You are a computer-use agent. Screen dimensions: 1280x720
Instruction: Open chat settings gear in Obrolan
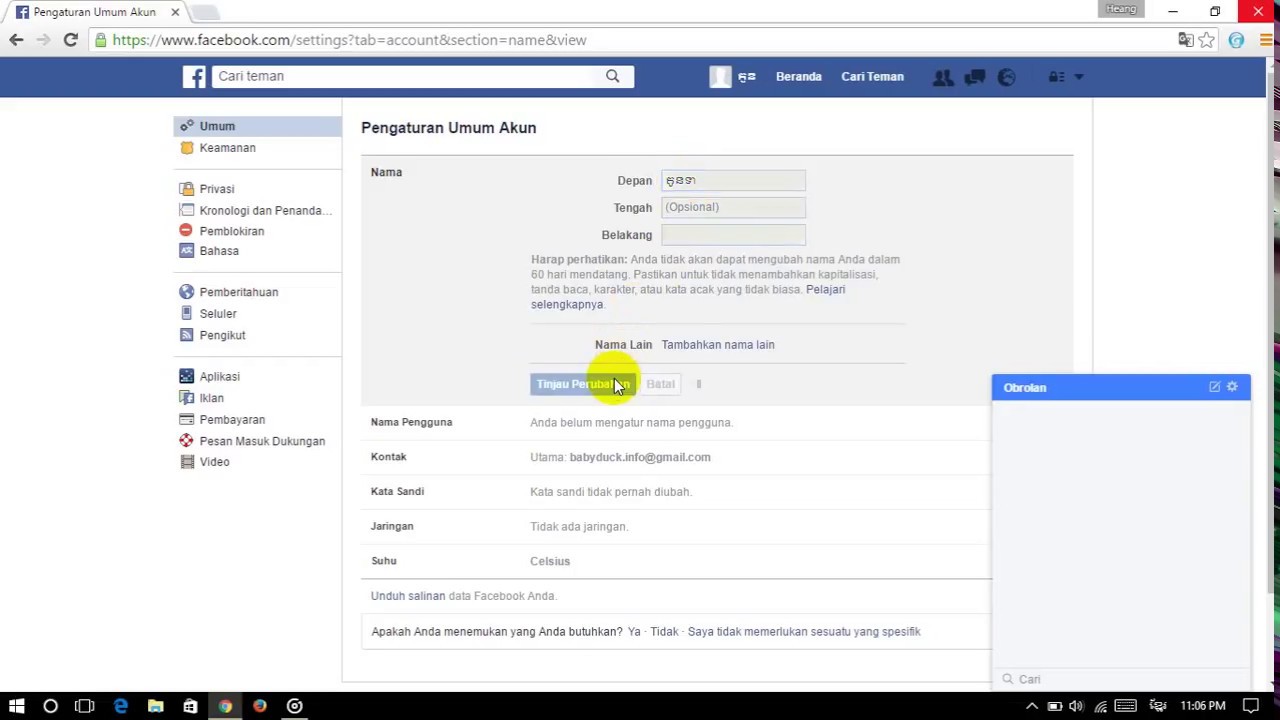[1232, 387]
